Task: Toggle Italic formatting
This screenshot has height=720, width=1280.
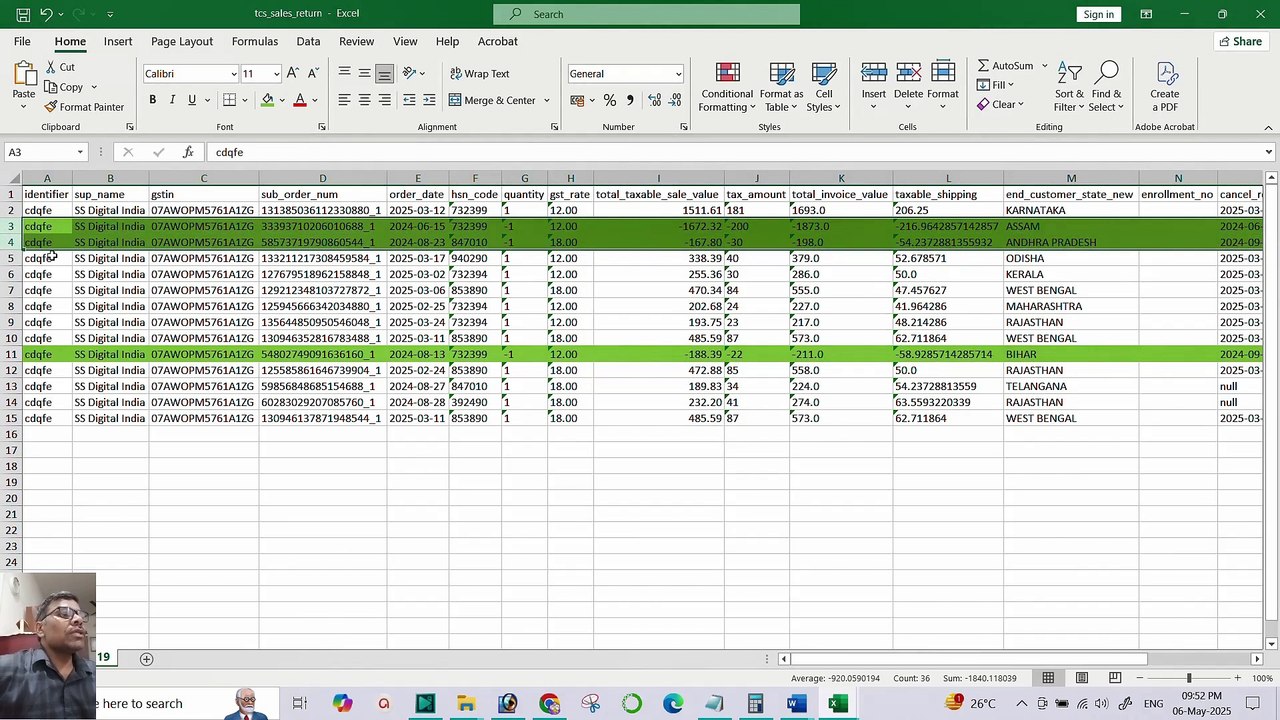Action: pos(172,100)
